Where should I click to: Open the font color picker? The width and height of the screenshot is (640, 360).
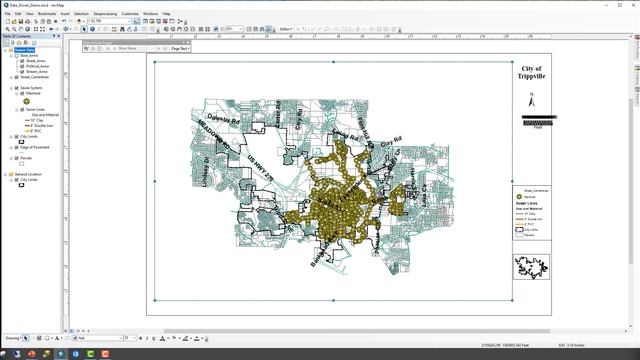tap(163, 338)
